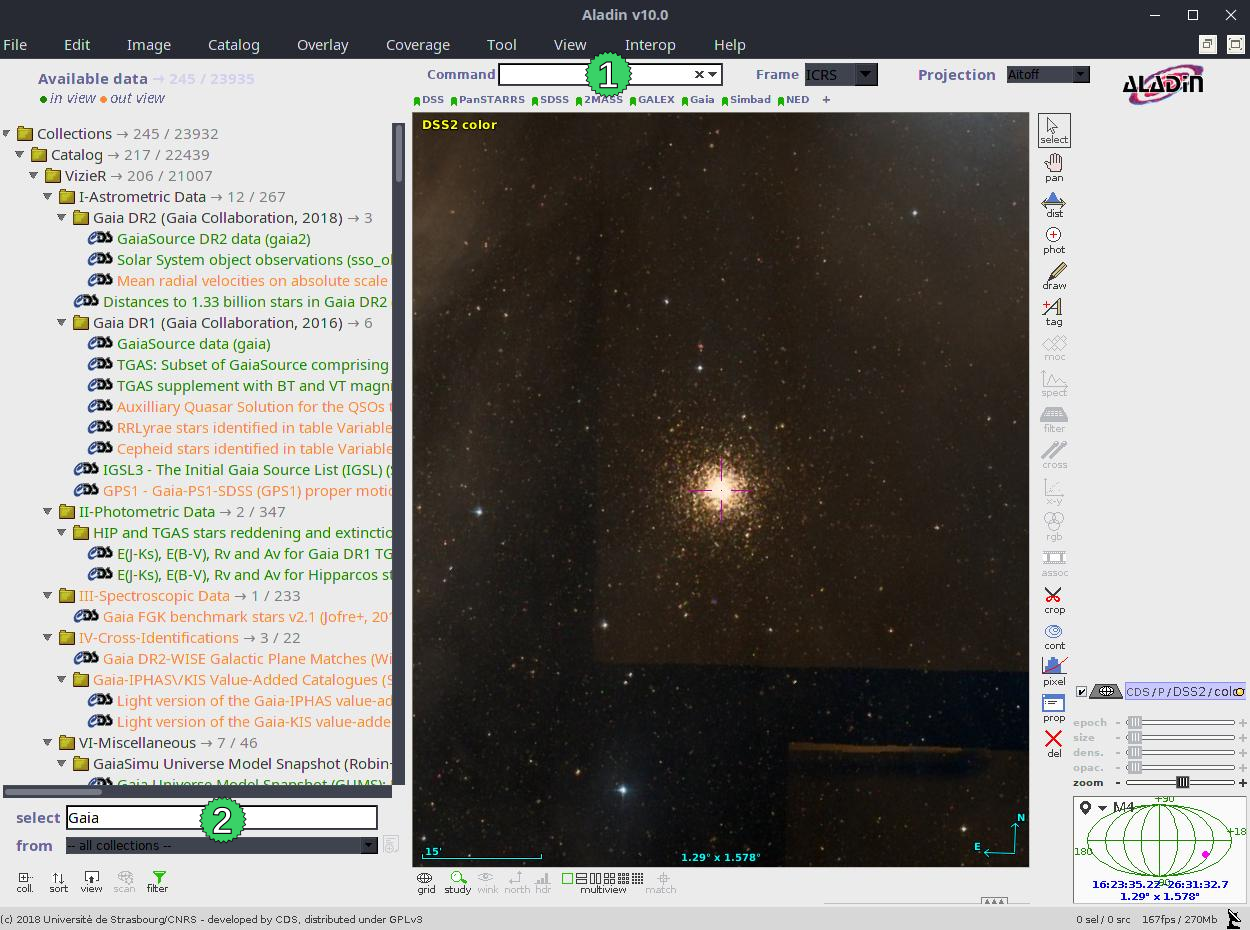This screenshot has height=930, width=1250.
Task: Click the satellite status icon in bottom-right corner
Action: (1234, 918)
